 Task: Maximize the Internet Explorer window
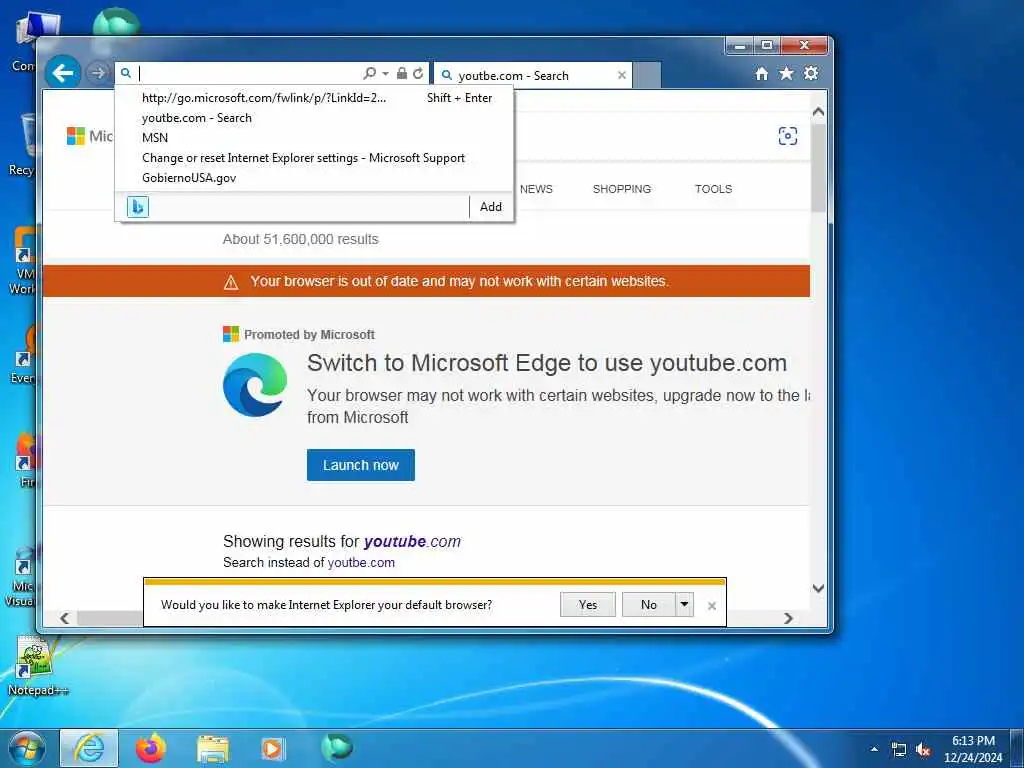(x=767, y=45)
